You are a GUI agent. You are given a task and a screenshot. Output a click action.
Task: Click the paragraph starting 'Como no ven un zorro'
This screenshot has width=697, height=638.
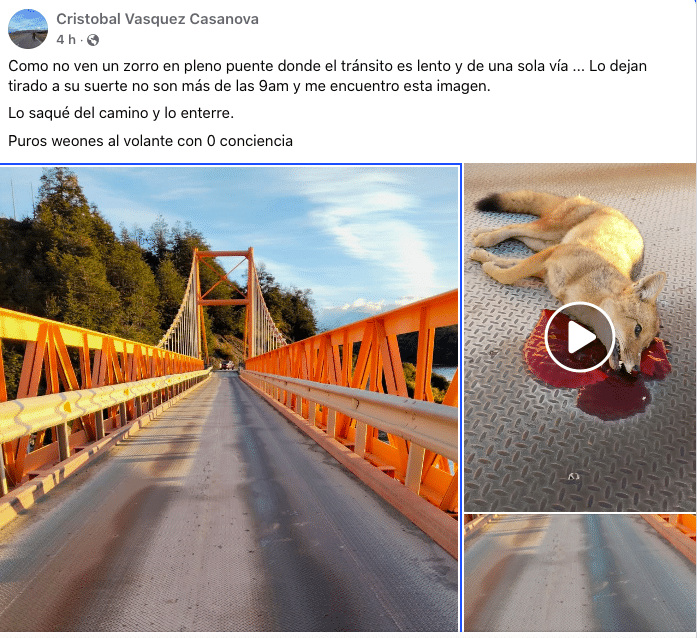click(327, 76)
